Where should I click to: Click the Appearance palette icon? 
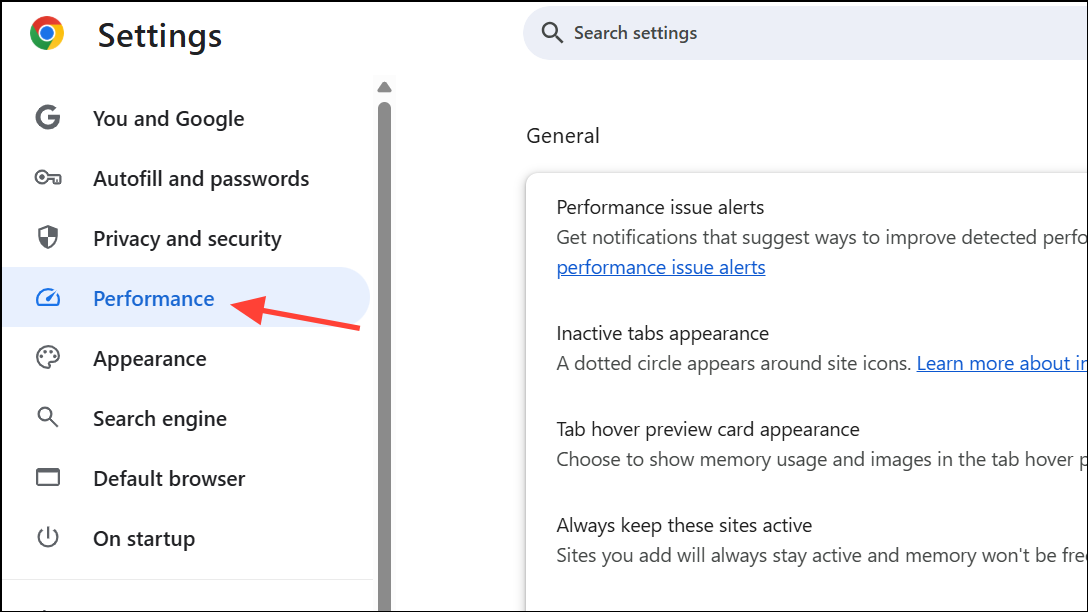pyautogui.click(x=48, y=358)
